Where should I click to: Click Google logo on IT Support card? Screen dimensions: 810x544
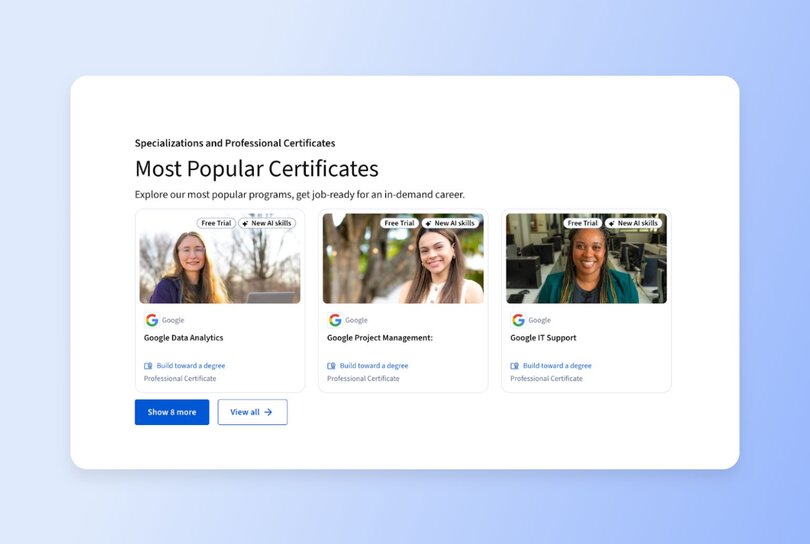(x=518, y=320)
